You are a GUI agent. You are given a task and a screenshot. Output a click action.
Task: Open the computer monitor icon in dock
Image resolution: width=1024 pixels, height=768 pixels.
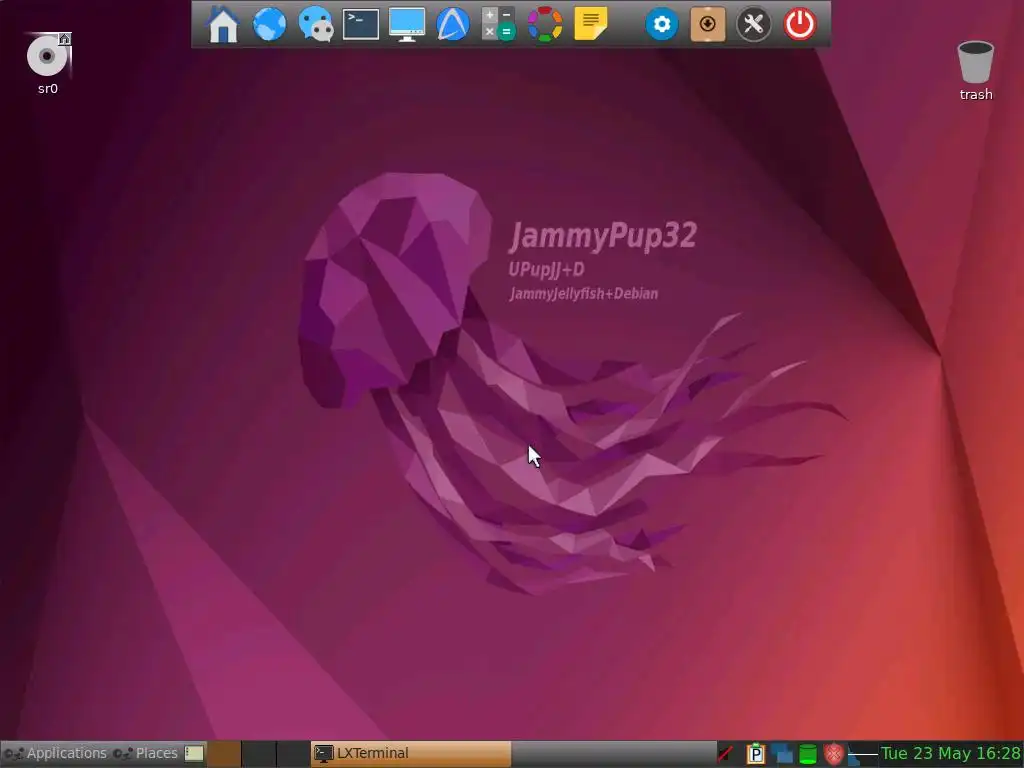(407, 25)
